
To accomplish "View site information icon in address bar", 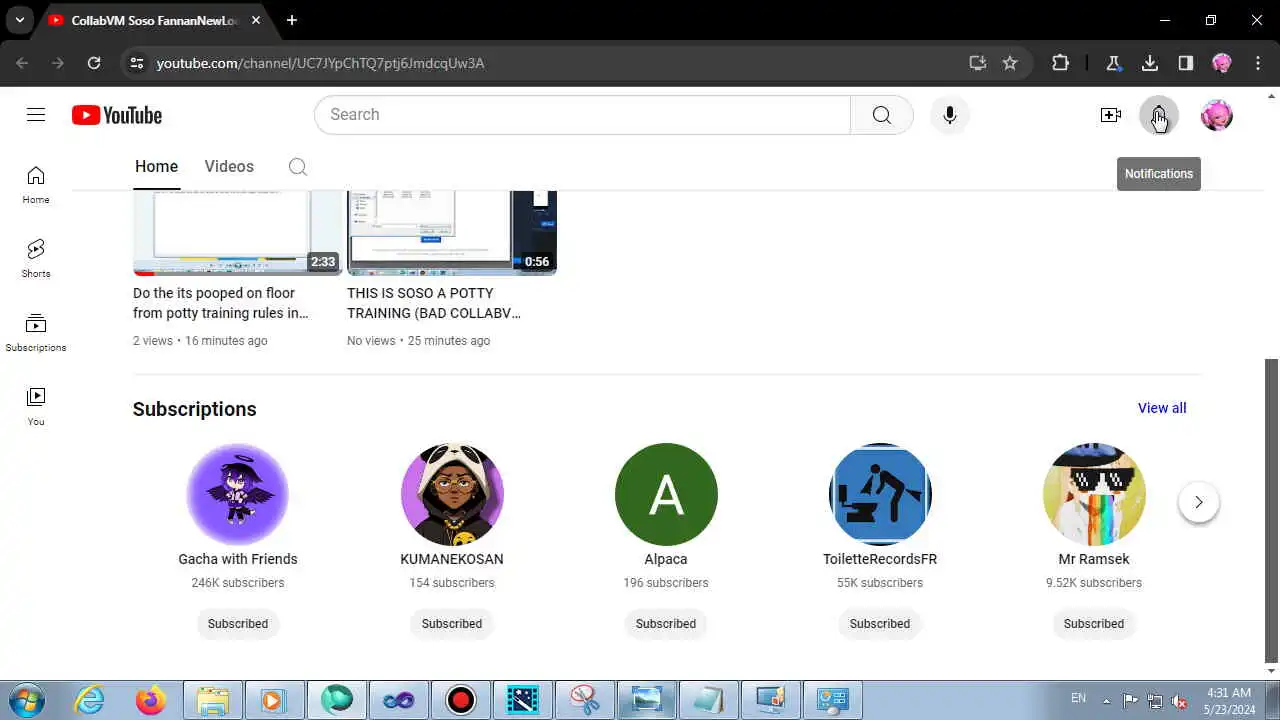I will pyautogui.click(x=137, y=63).
